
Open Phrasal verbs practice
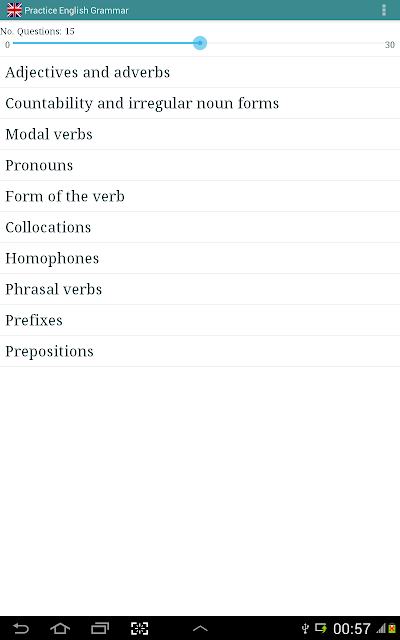(x=200, y=289)
